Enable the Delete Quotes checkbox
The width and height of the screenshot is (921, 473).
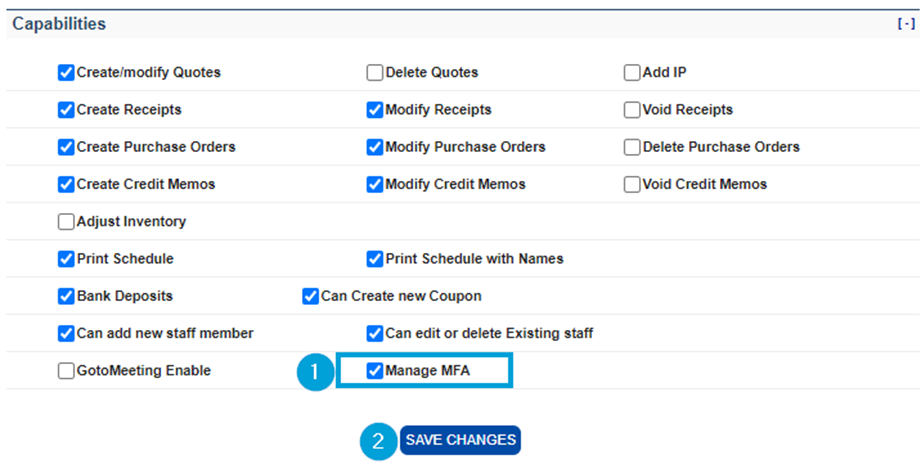[375, 72]
